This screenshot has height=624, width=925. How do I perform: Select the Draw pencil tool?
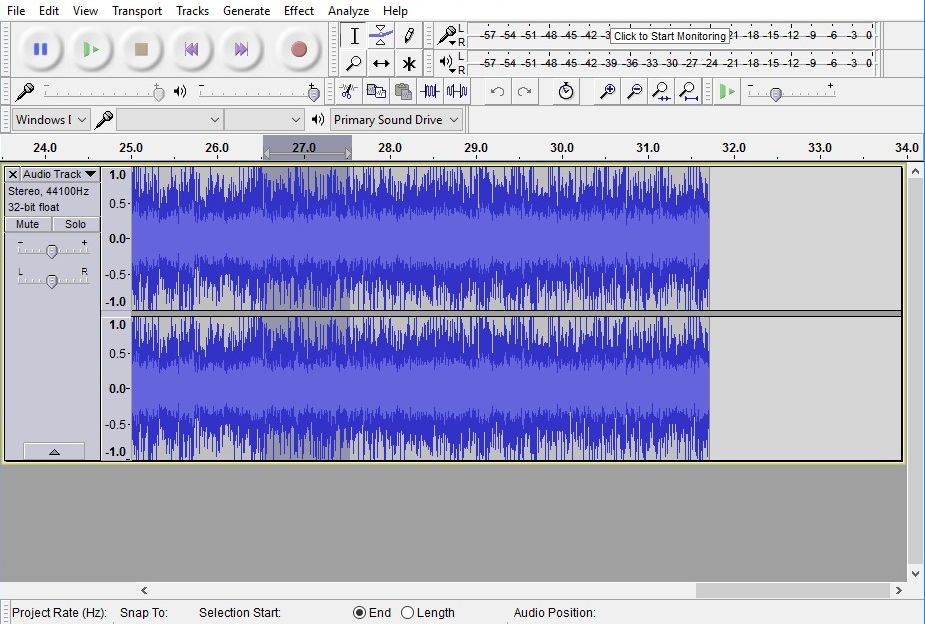click(408, 36)
